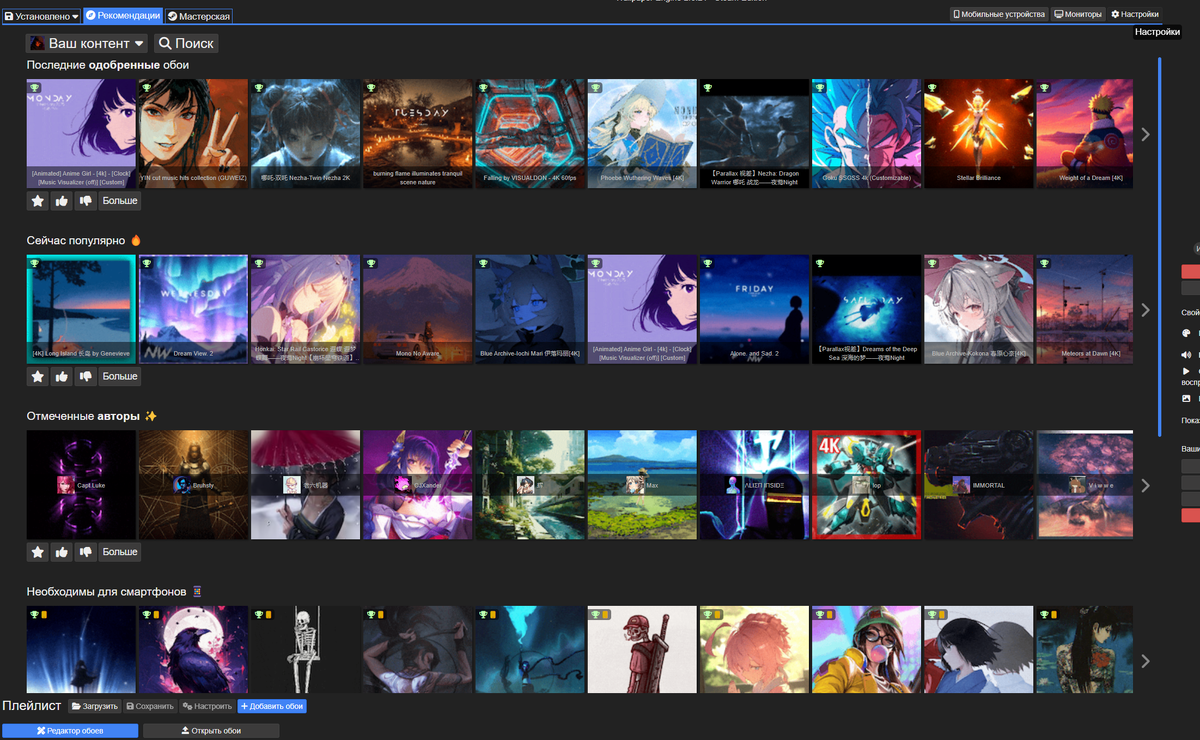Select the YIN cut music hits collection wallpaper
The width and height of the screenshot is (1200, 740).
tap(193, 134)
